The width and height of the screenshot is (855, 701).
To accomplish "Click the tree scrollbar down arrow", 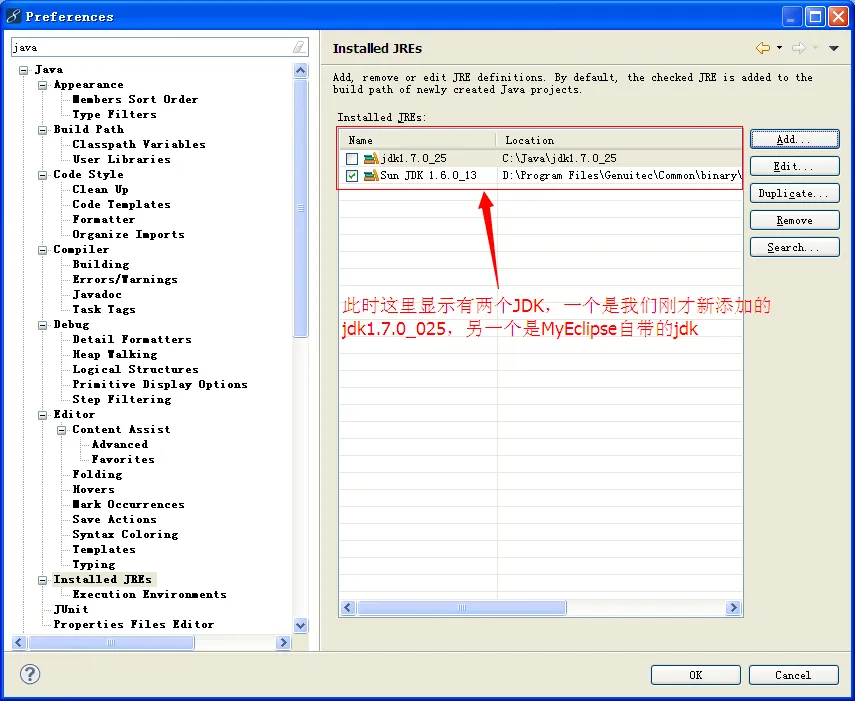I will 300,625.
